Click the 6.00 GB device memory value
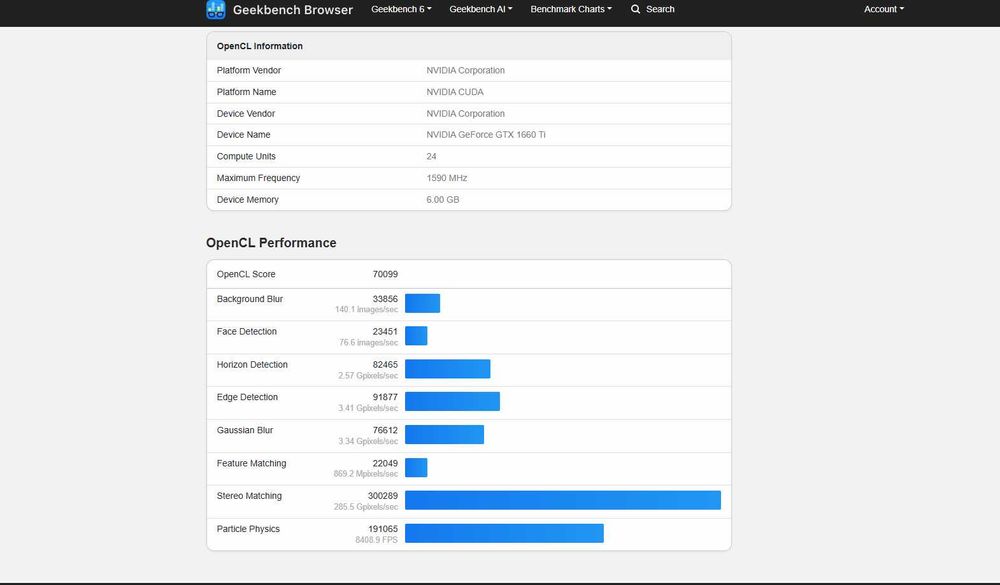1000x585 pixels. [x=443, y=200]
